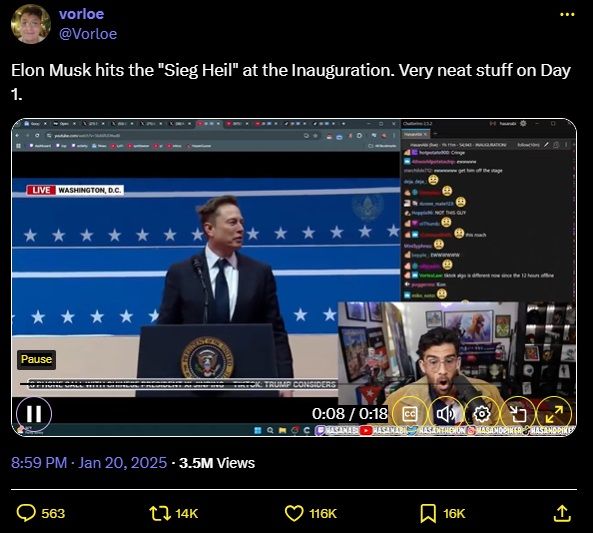Switch video to picture-in-picture mode

click(x=518, y=414)
